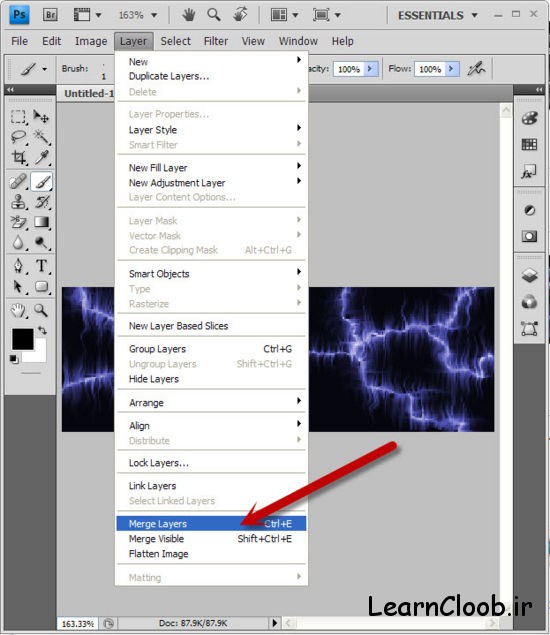550x635 pixels.
Task: Click the white background color swatch
Action: [40, 355]
